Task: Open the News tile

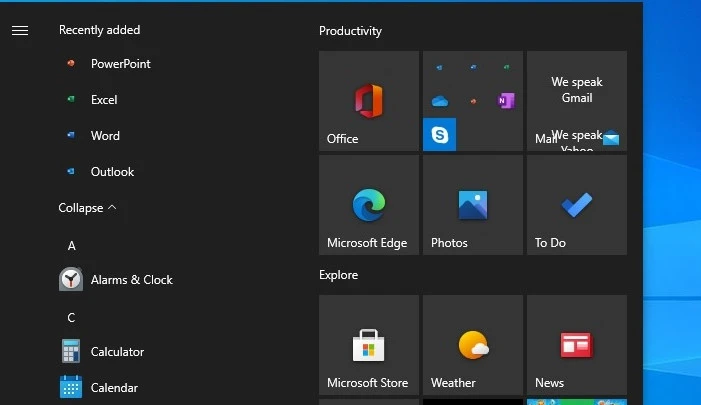Action: pyautogui.click(x=577, y=345)
